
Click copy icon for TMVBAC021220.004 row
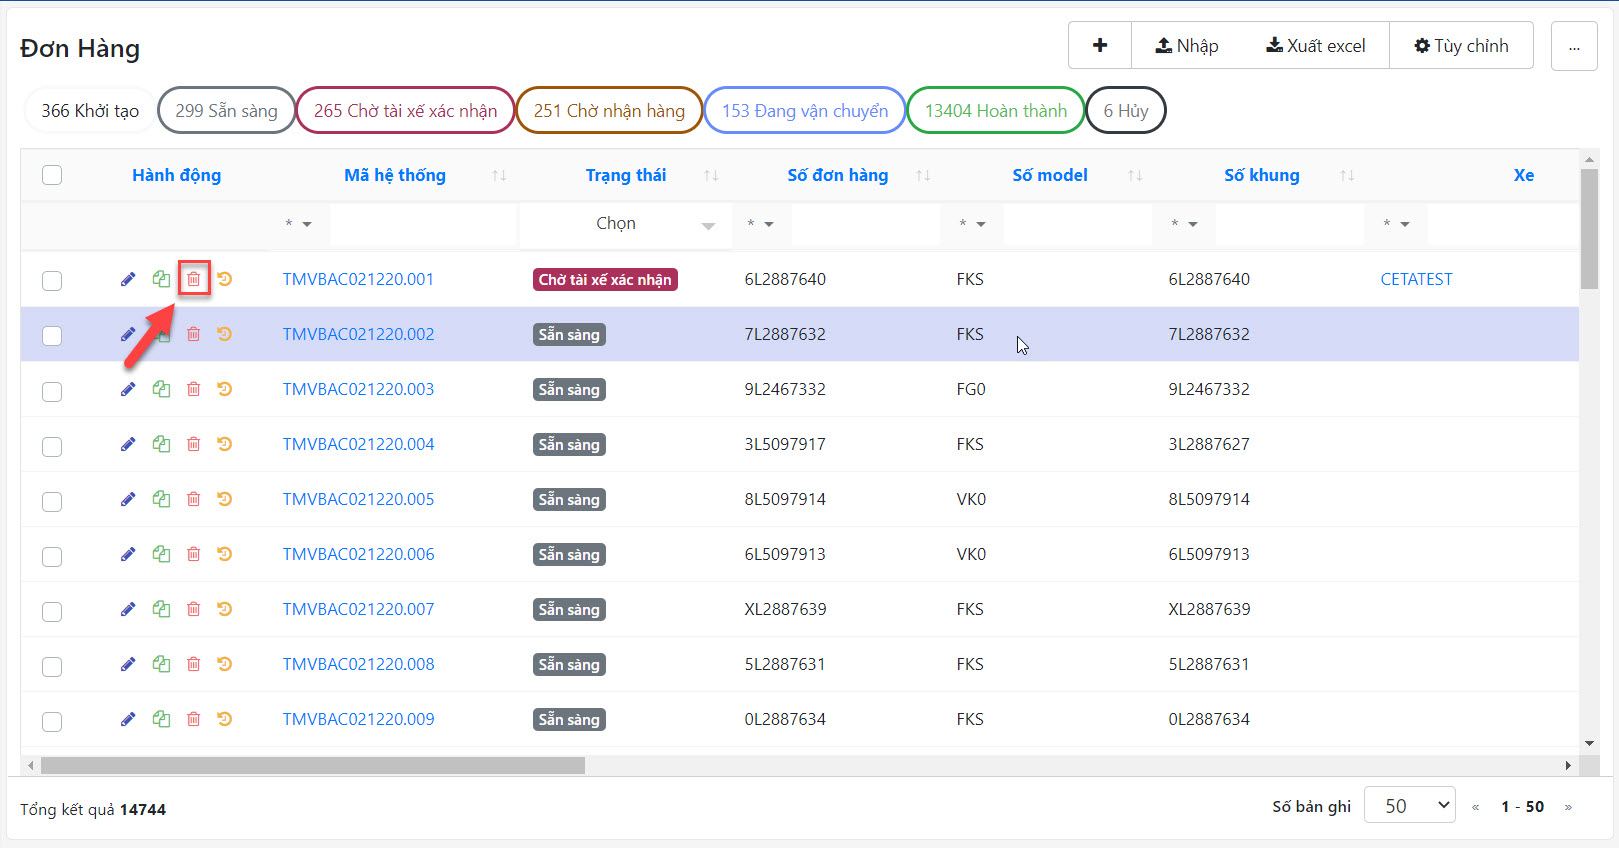coord(161,444)
